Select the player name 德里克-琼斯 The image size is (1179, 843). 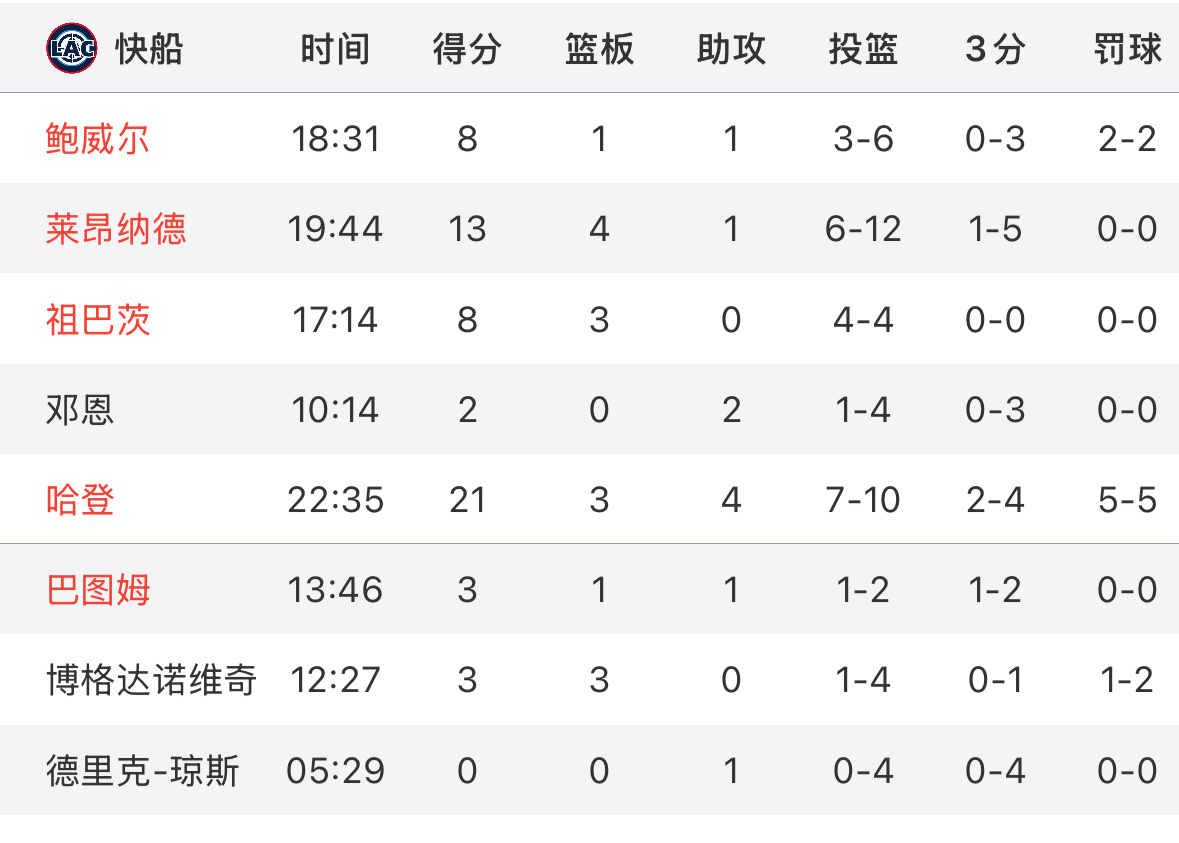point(142,771)
